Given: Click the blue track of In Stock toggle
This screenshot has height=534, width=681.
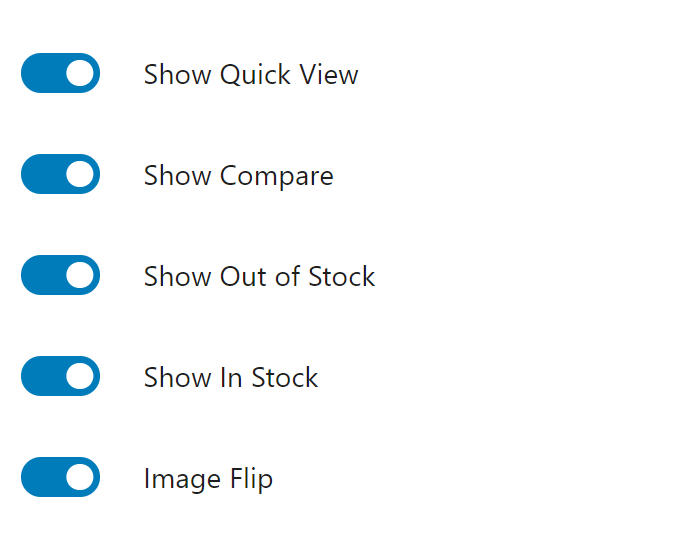Looking at the screenshot, I should tap(40, 377).
